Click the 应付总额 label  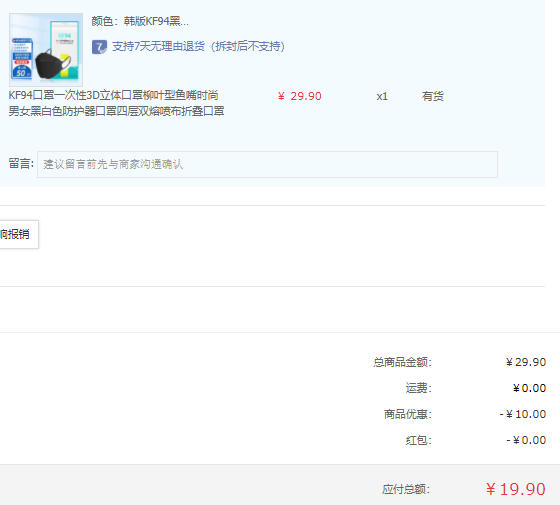[x=406, y=489]
